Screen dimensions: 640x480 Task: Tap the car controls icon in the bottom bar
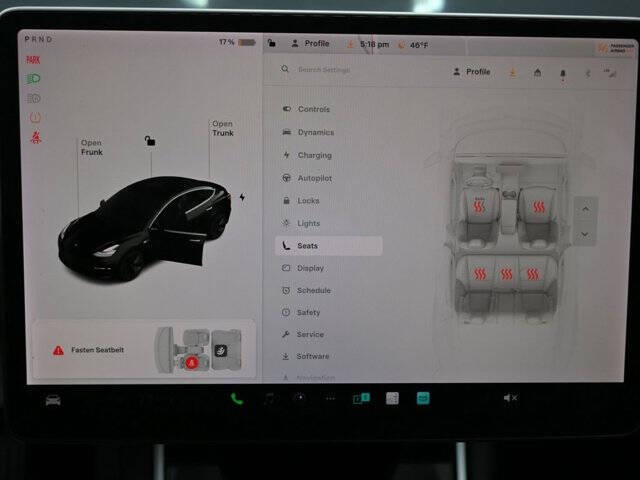[53, 400]
